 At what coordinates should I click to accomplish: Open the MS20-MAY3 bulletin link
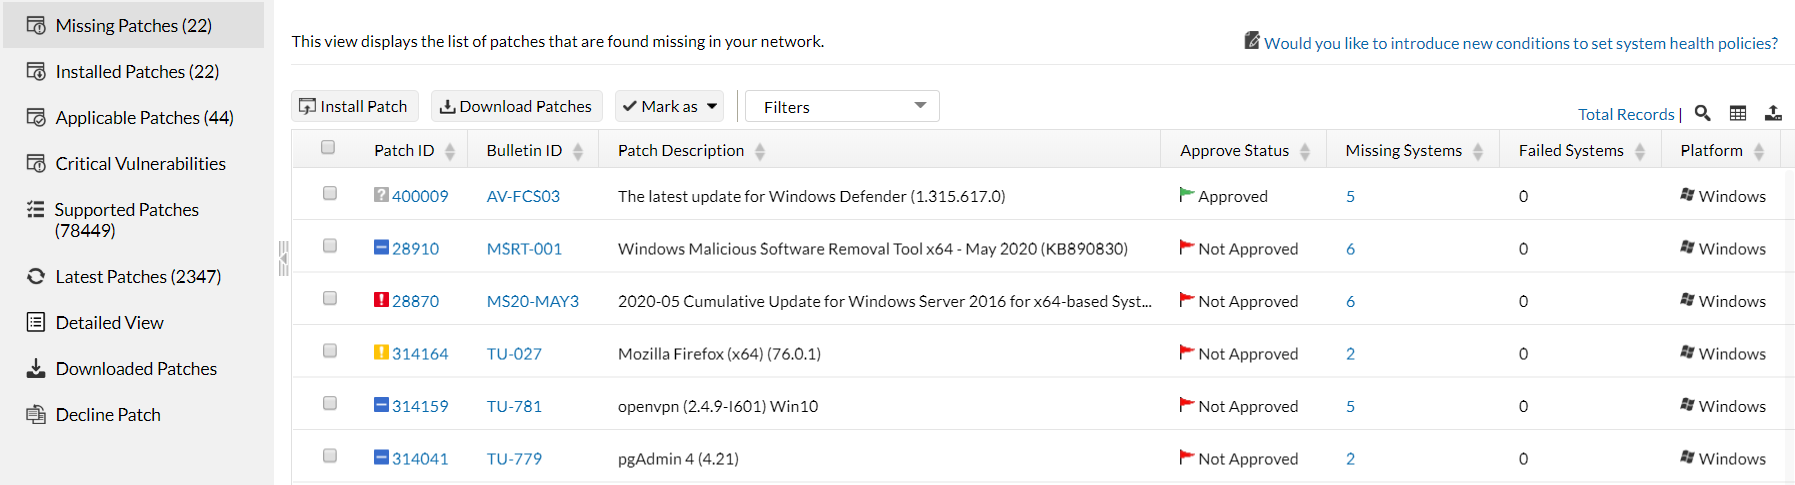[532, 301]
